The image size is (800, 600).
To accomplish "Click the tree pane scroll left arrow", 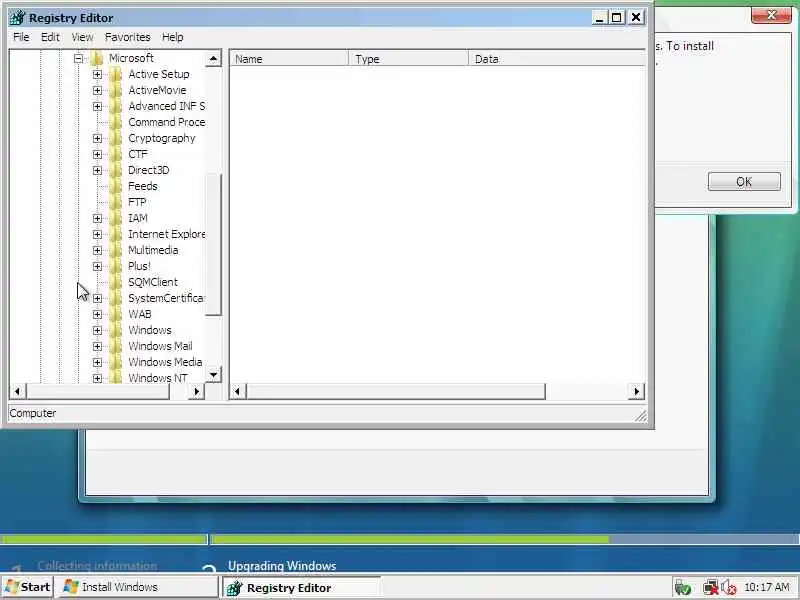I will [17, 392].
